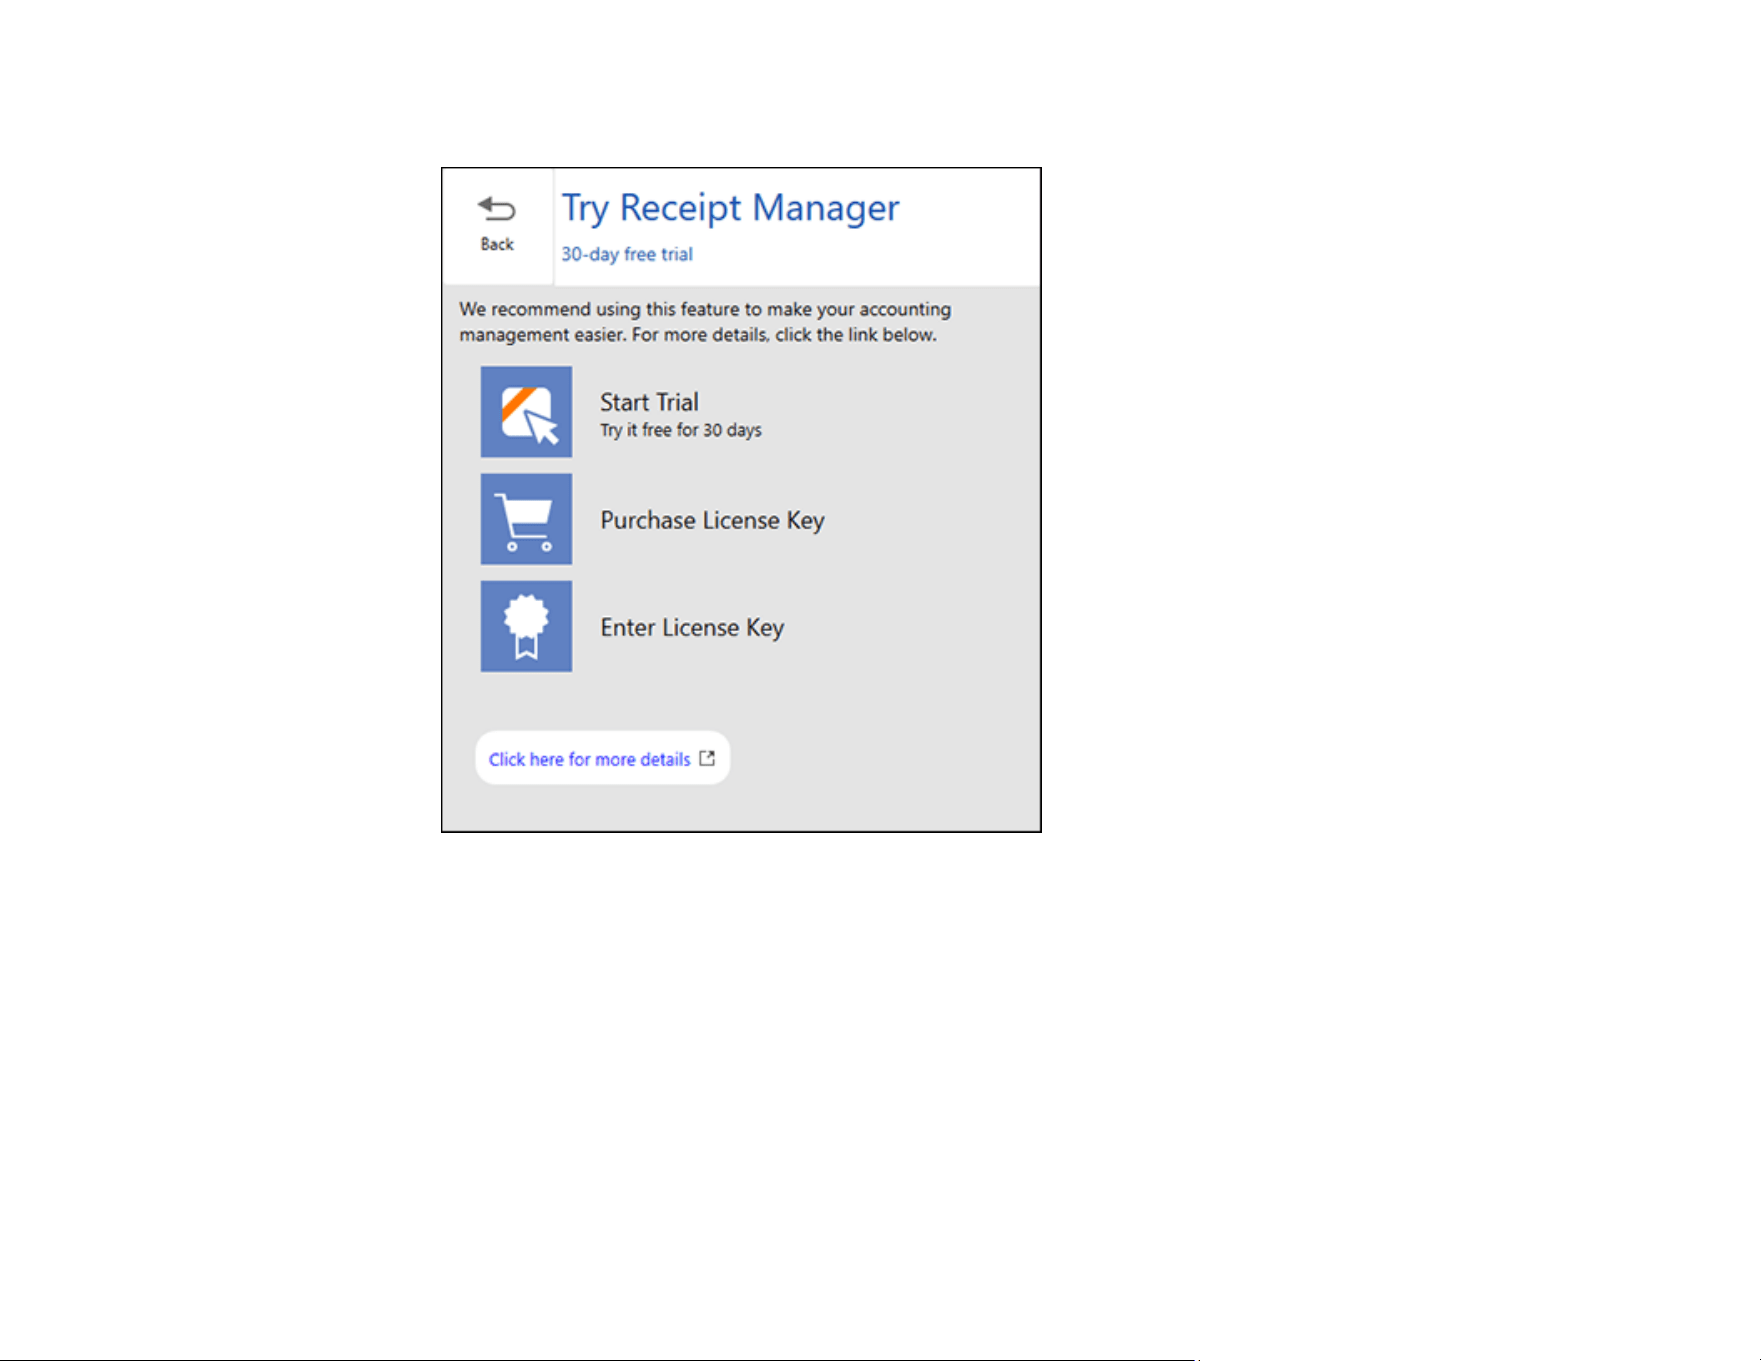This screenshot has height=1361, width=1761.
Task: Select the 'Try Receipt Manager' heading
Action: (730, 208)
